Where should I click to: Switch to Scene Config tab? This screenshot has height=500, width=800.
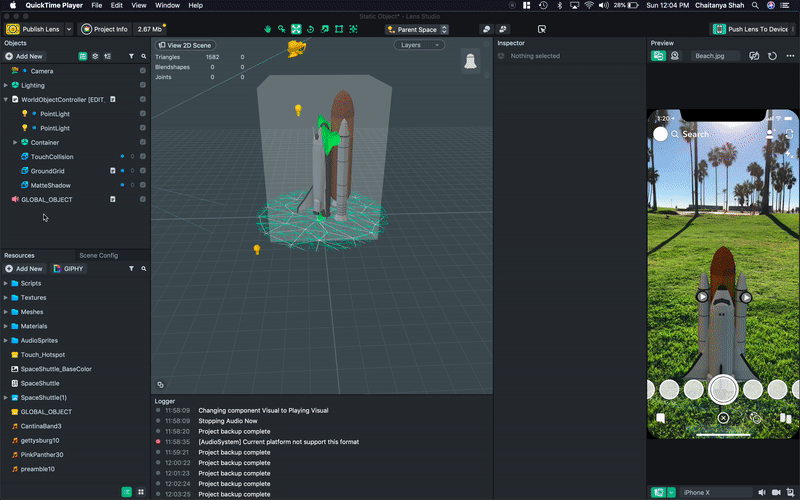pos(98,255)
